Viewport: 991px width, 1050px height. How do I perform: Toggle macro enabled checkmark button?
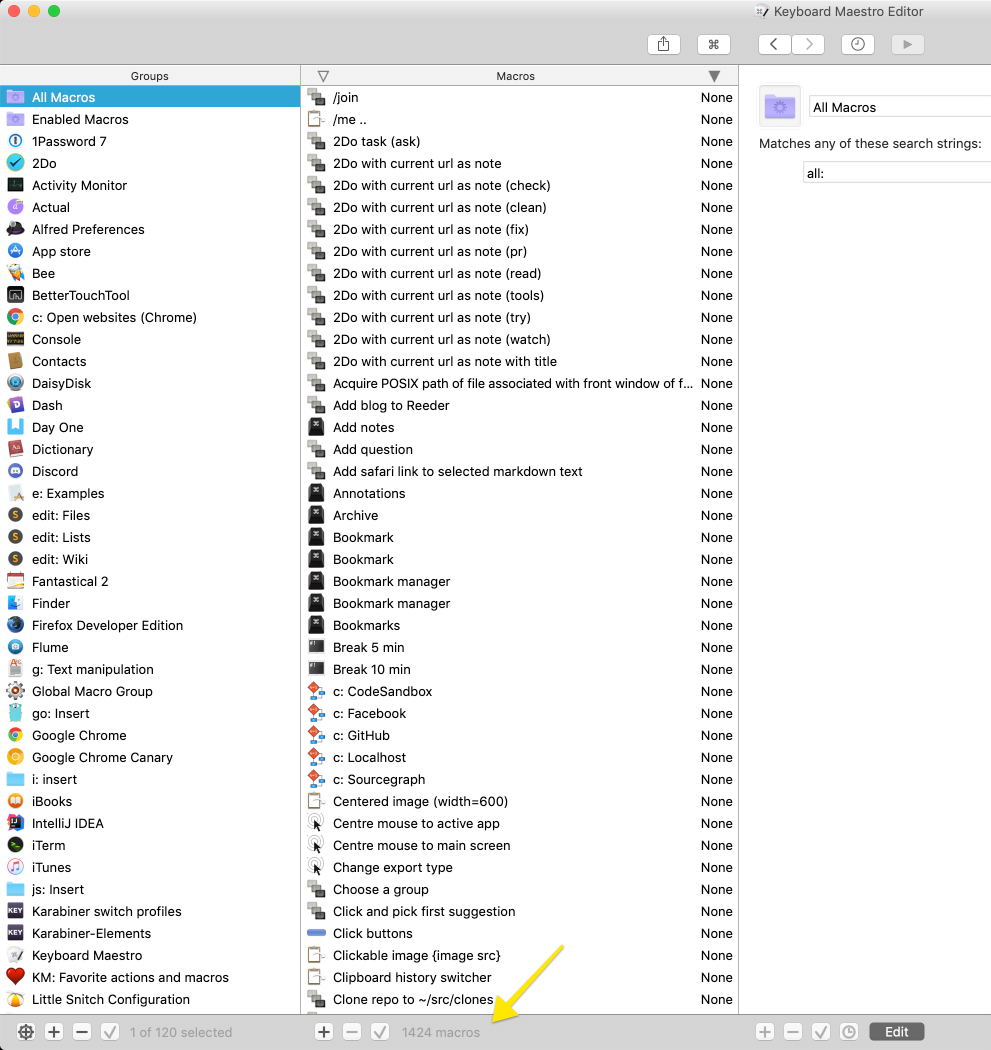pos(380,1032)
